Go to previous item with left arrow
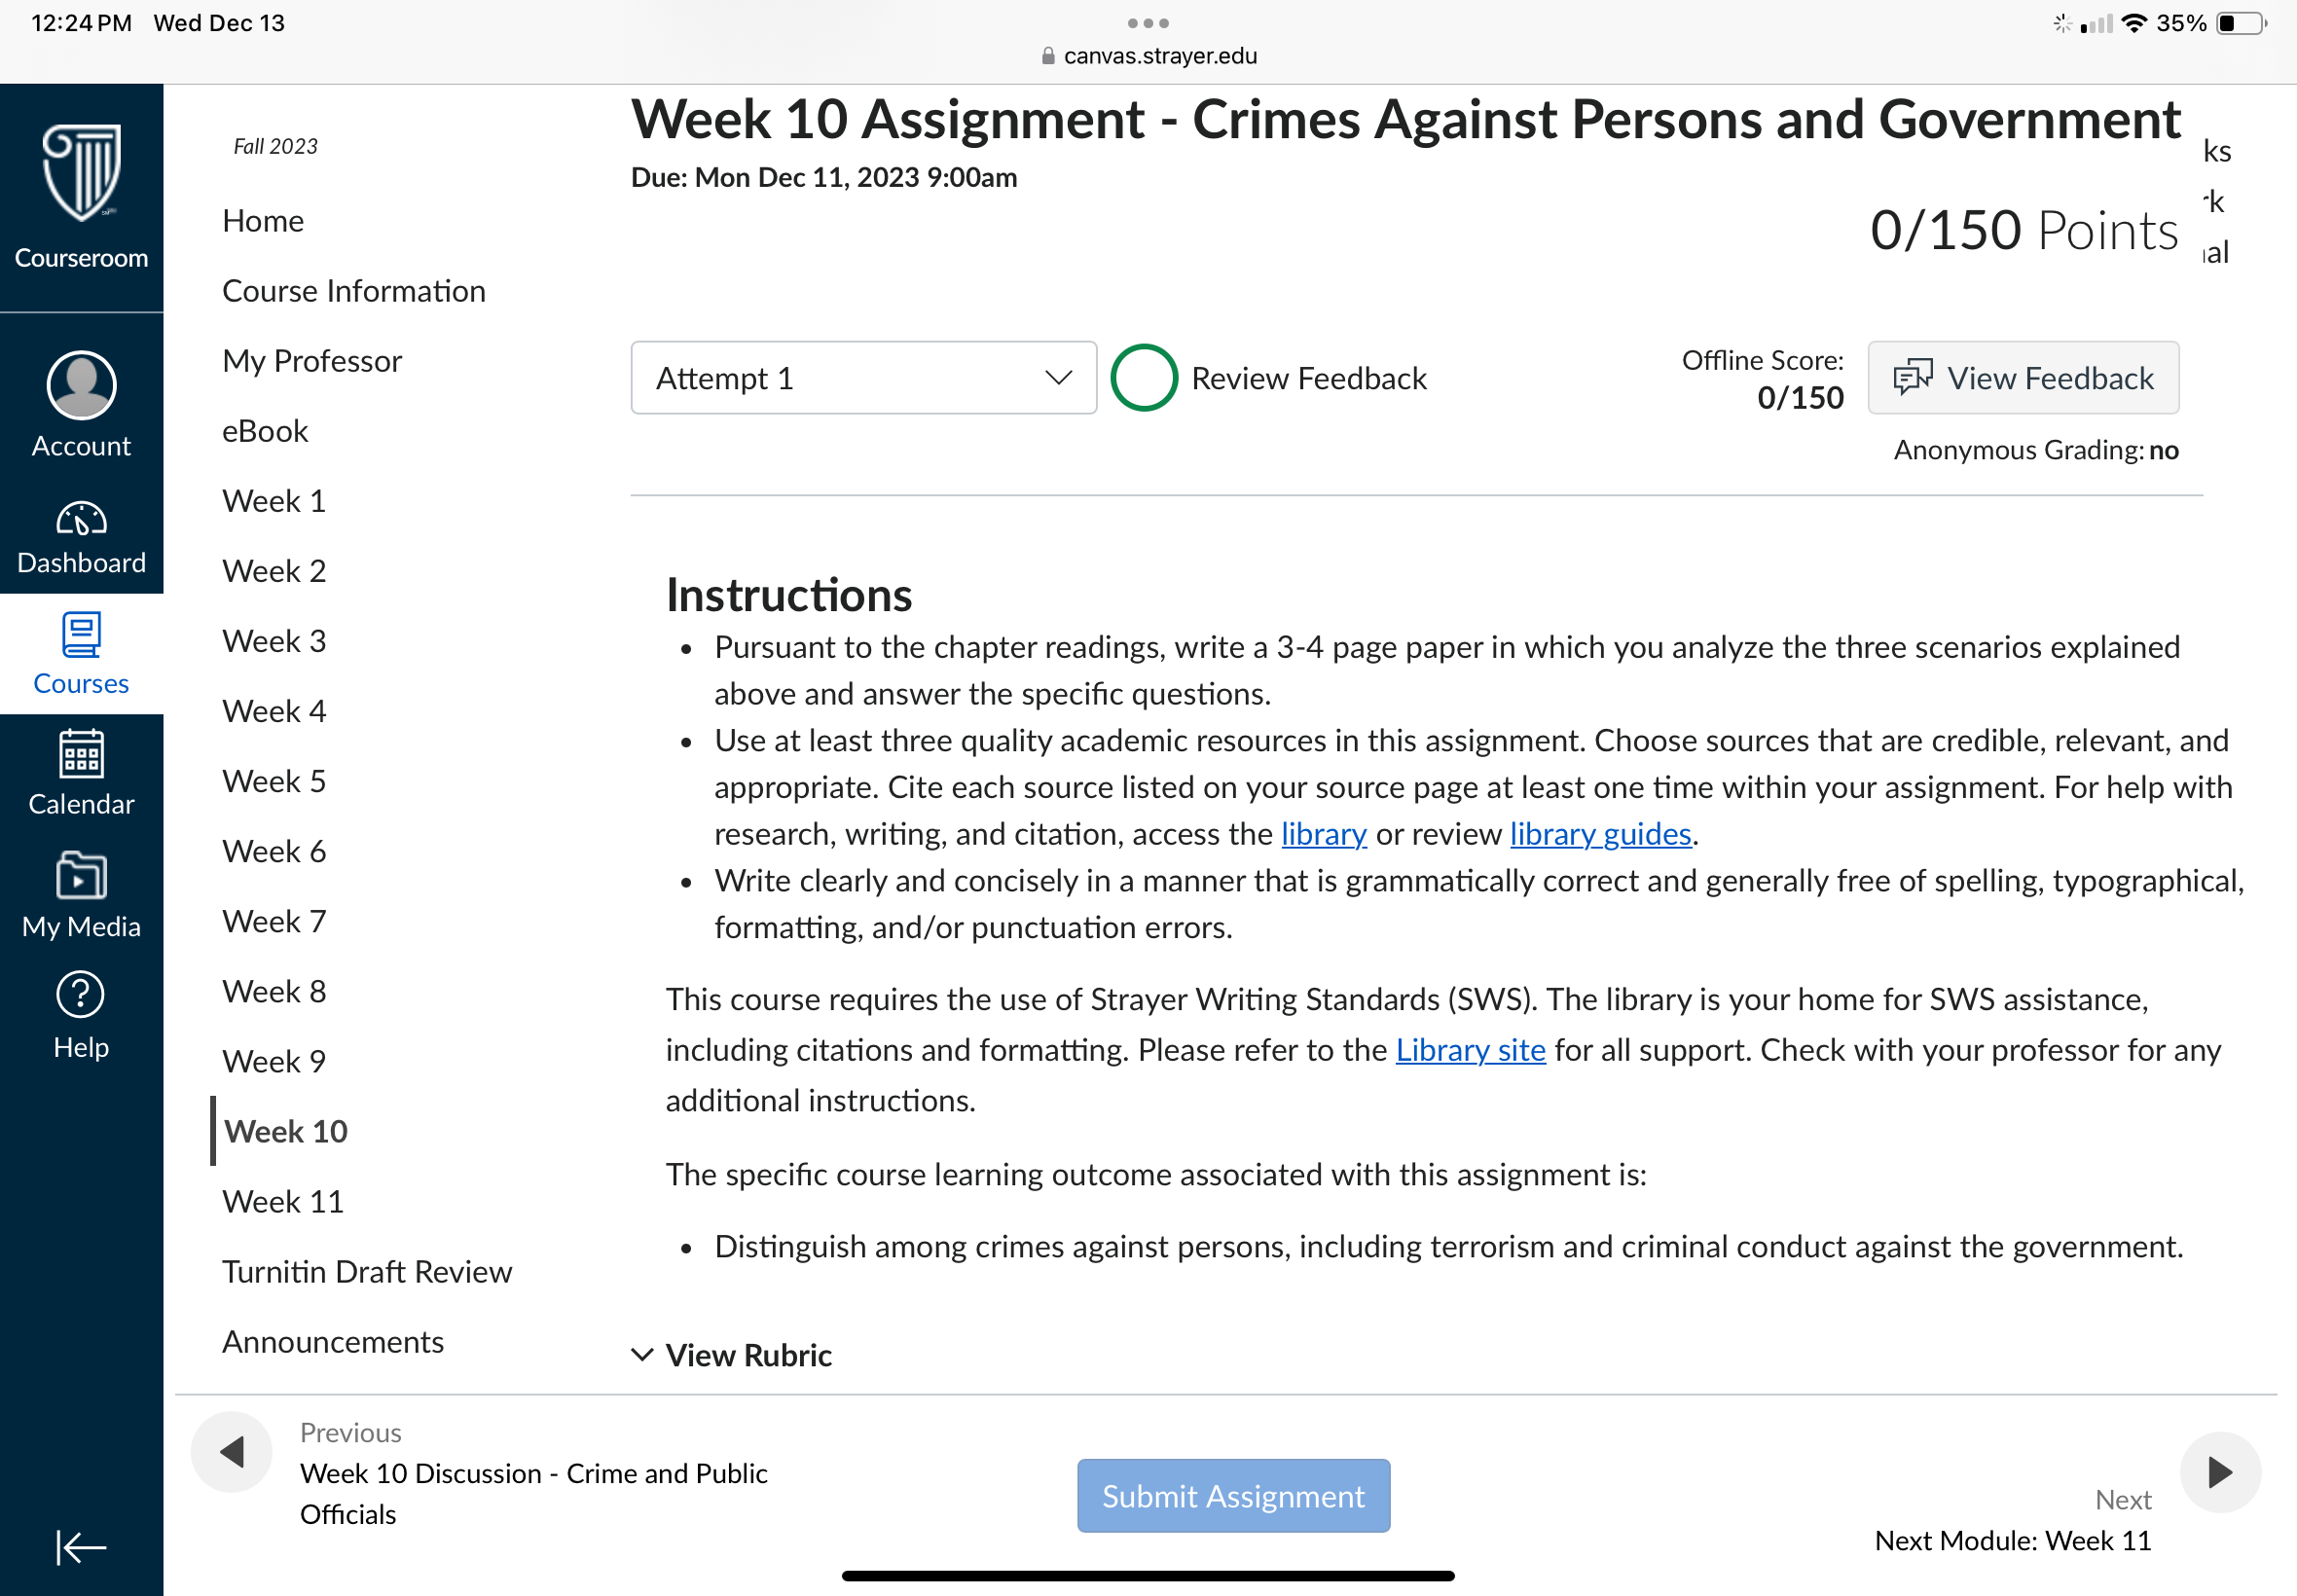The width and height of the screenshot is (2297, 1596). click(232, 1452)
